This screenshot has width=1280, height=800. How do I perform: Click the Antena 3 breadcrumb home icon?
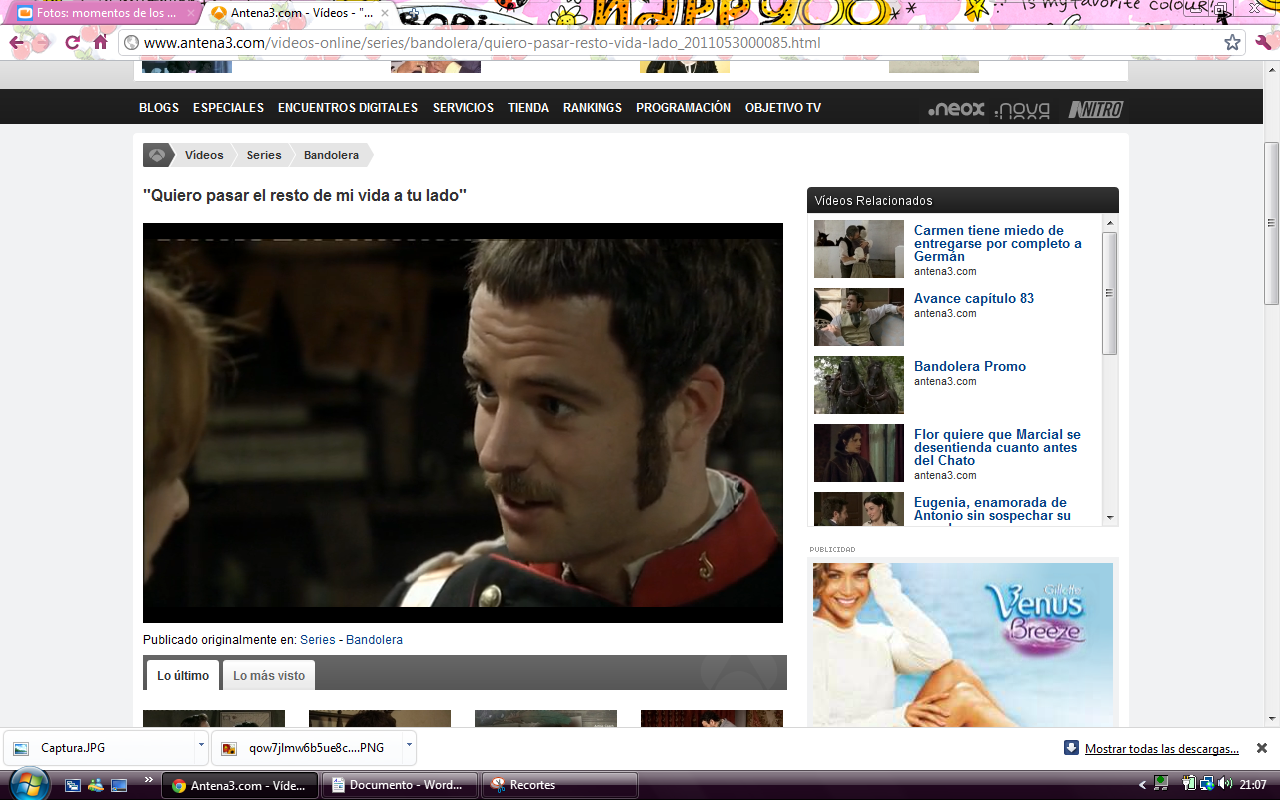157,155
